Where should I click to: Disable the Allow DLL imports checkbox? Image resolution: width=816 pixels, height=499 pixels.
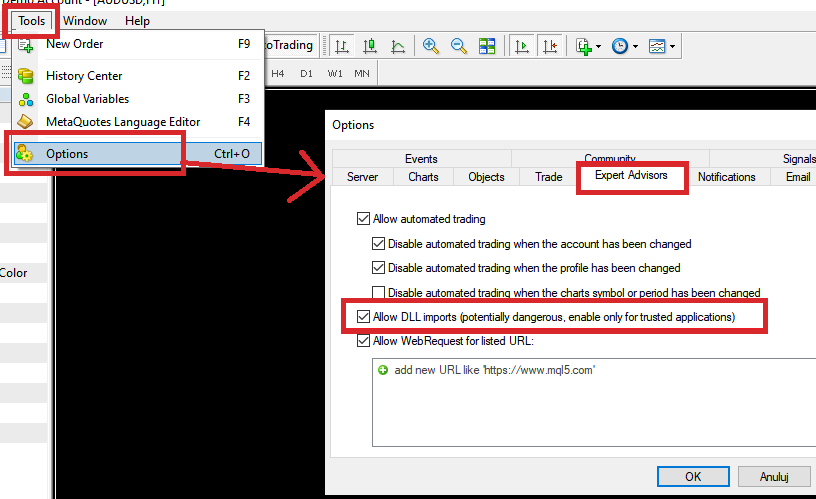point(363,317)
